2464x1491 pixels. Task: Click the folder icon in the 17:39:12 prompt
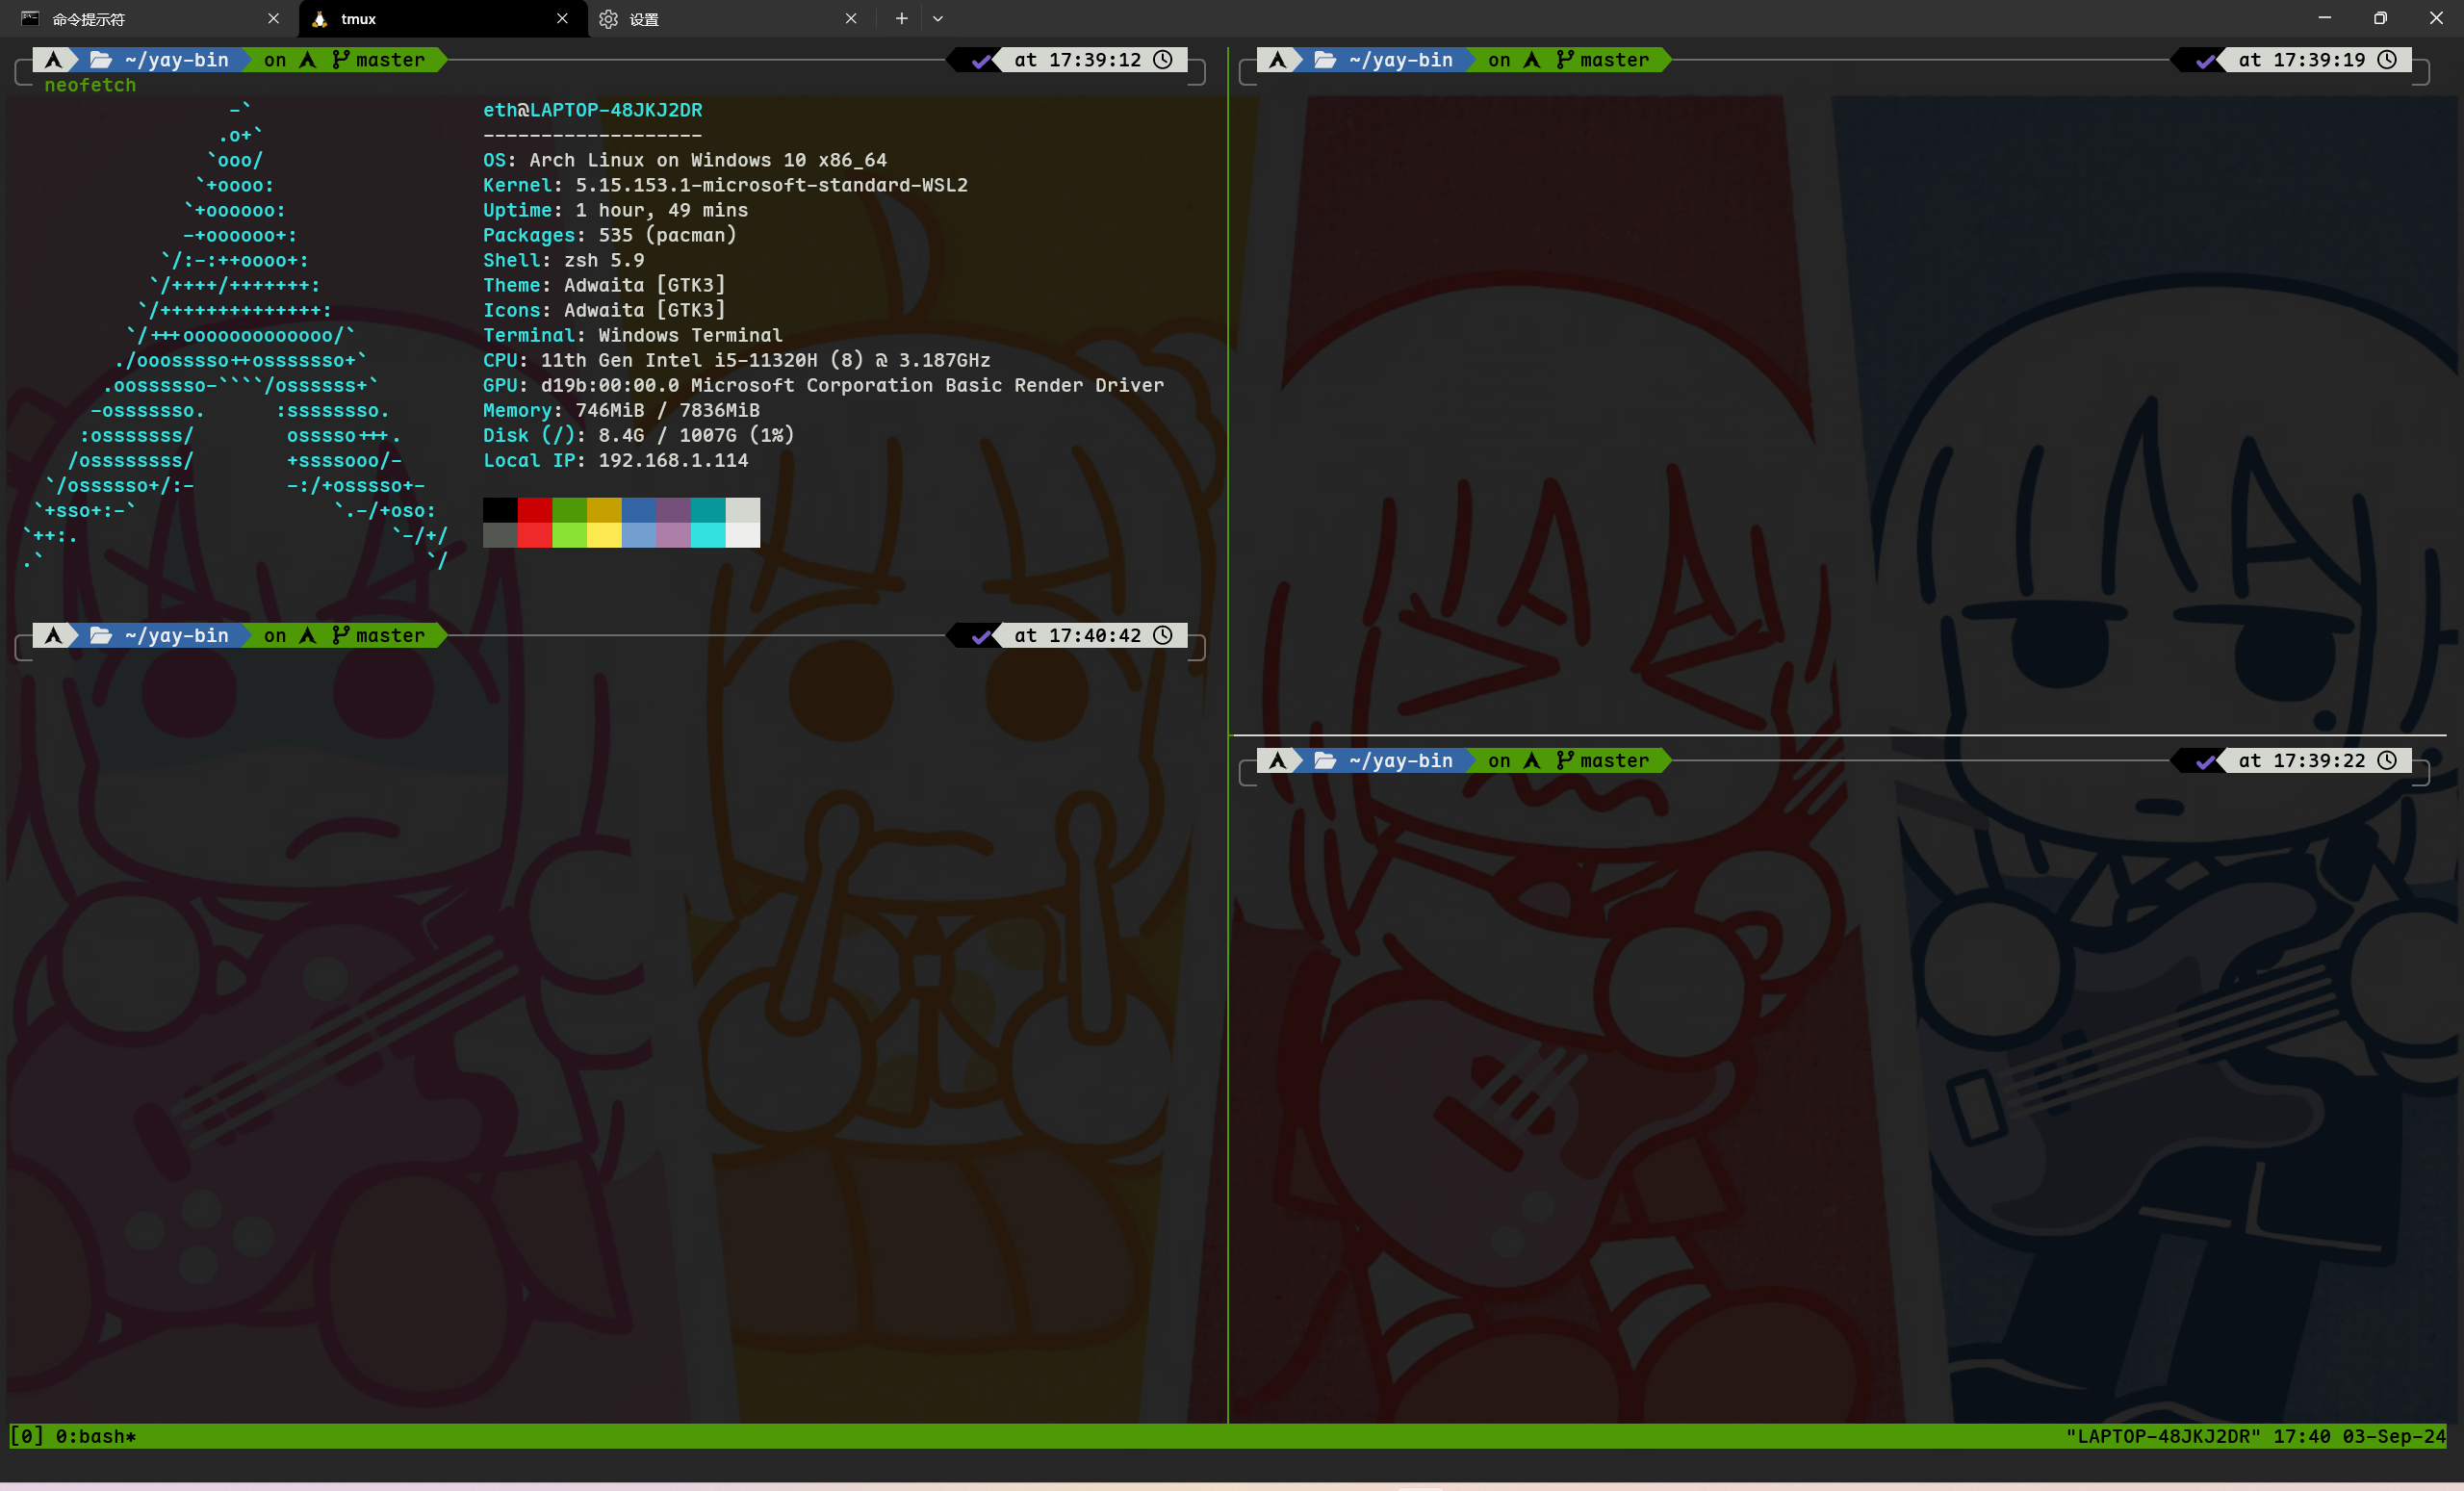point(101,60)
